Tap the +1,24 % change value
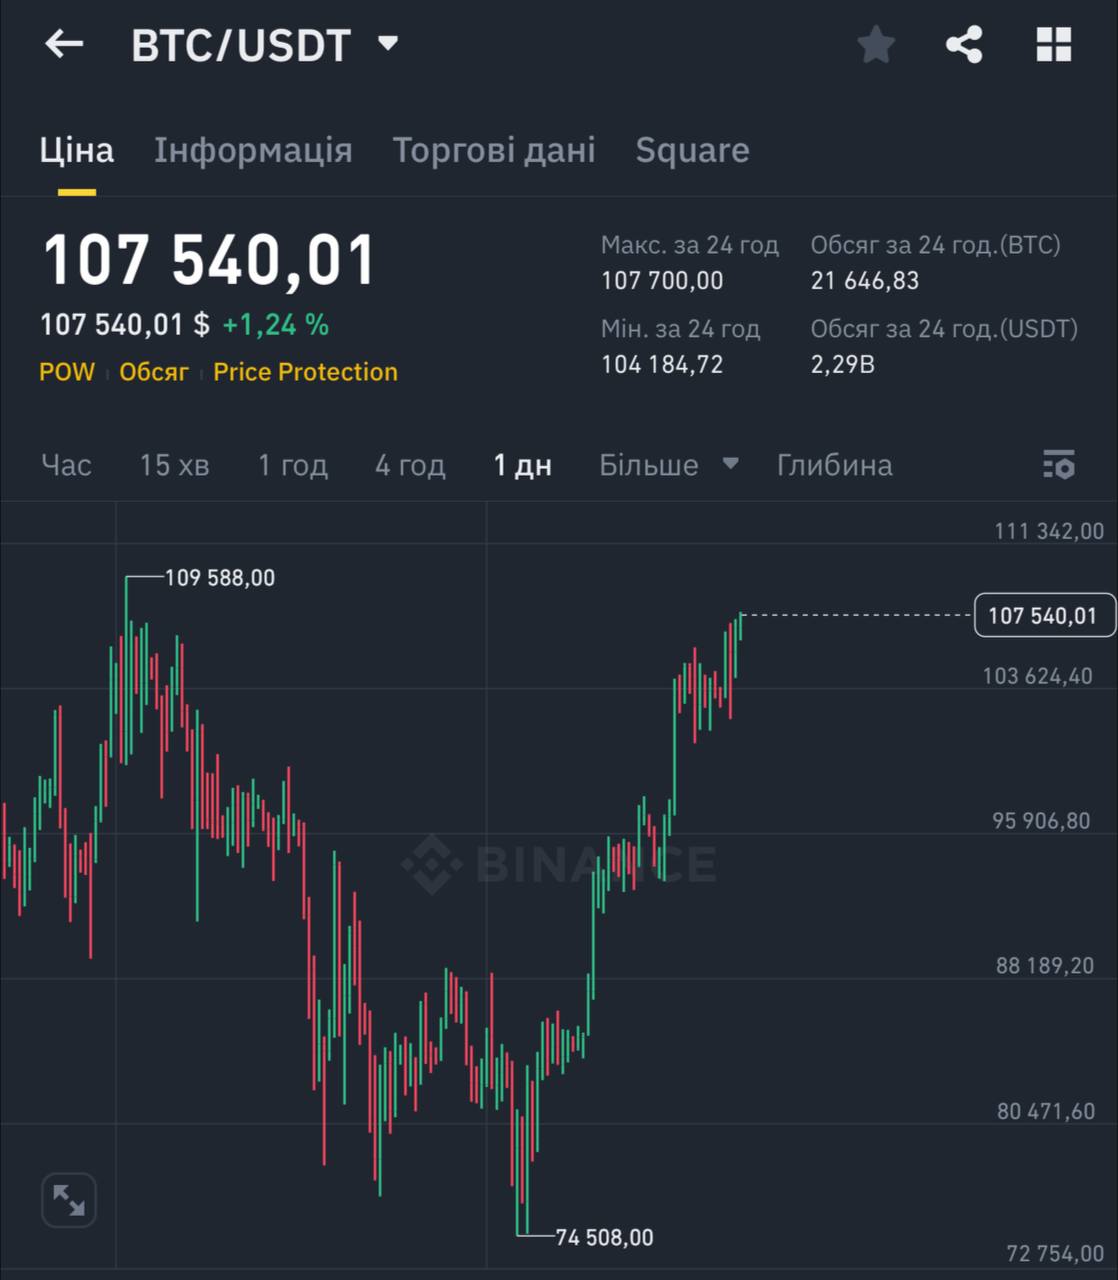The width and height of the screenshot is (1118, 1280). [275, 325]
